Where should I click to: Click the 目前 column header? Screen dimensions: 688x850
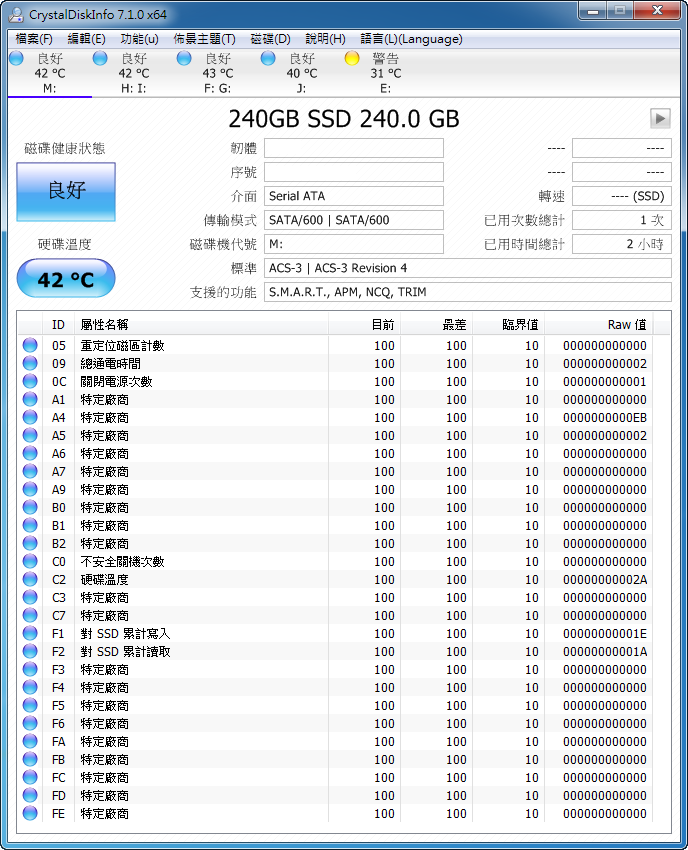(x=364, y=325)
